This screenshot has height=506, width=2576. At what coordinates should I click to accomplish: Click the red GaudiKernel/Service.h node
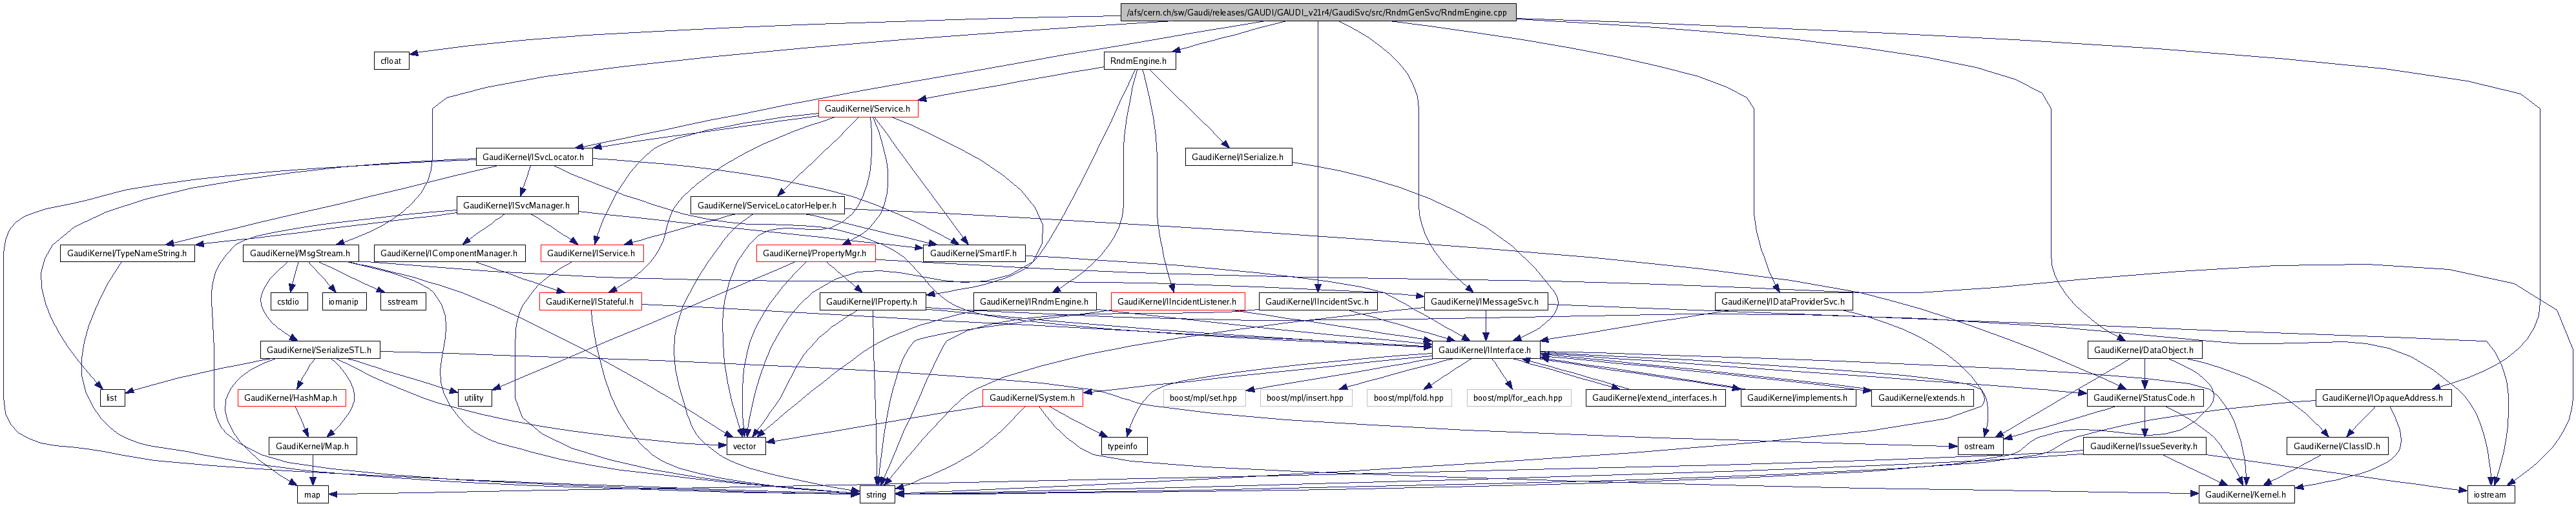point(867,109)
